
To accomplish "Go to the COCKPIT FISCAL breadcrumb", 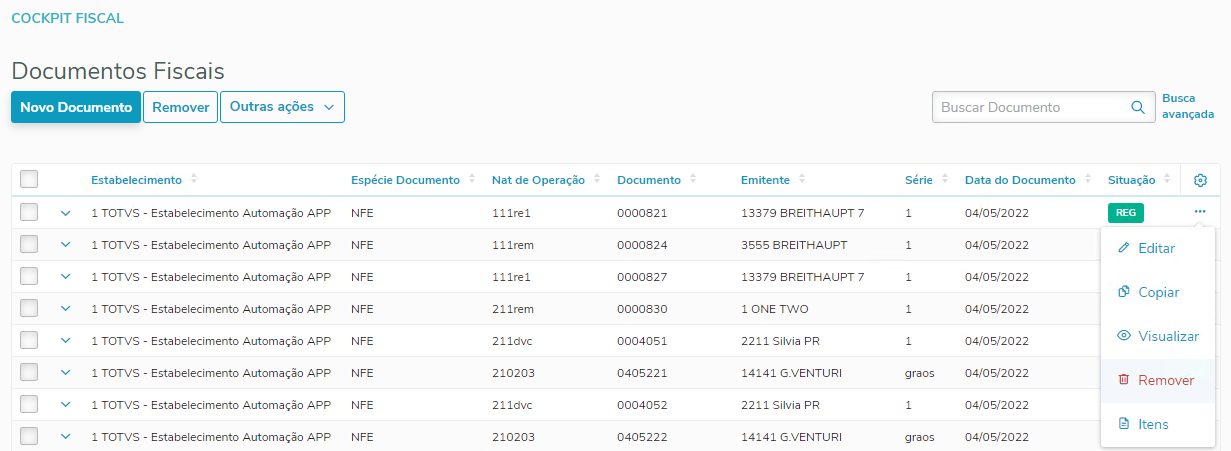I will (67, 18).
